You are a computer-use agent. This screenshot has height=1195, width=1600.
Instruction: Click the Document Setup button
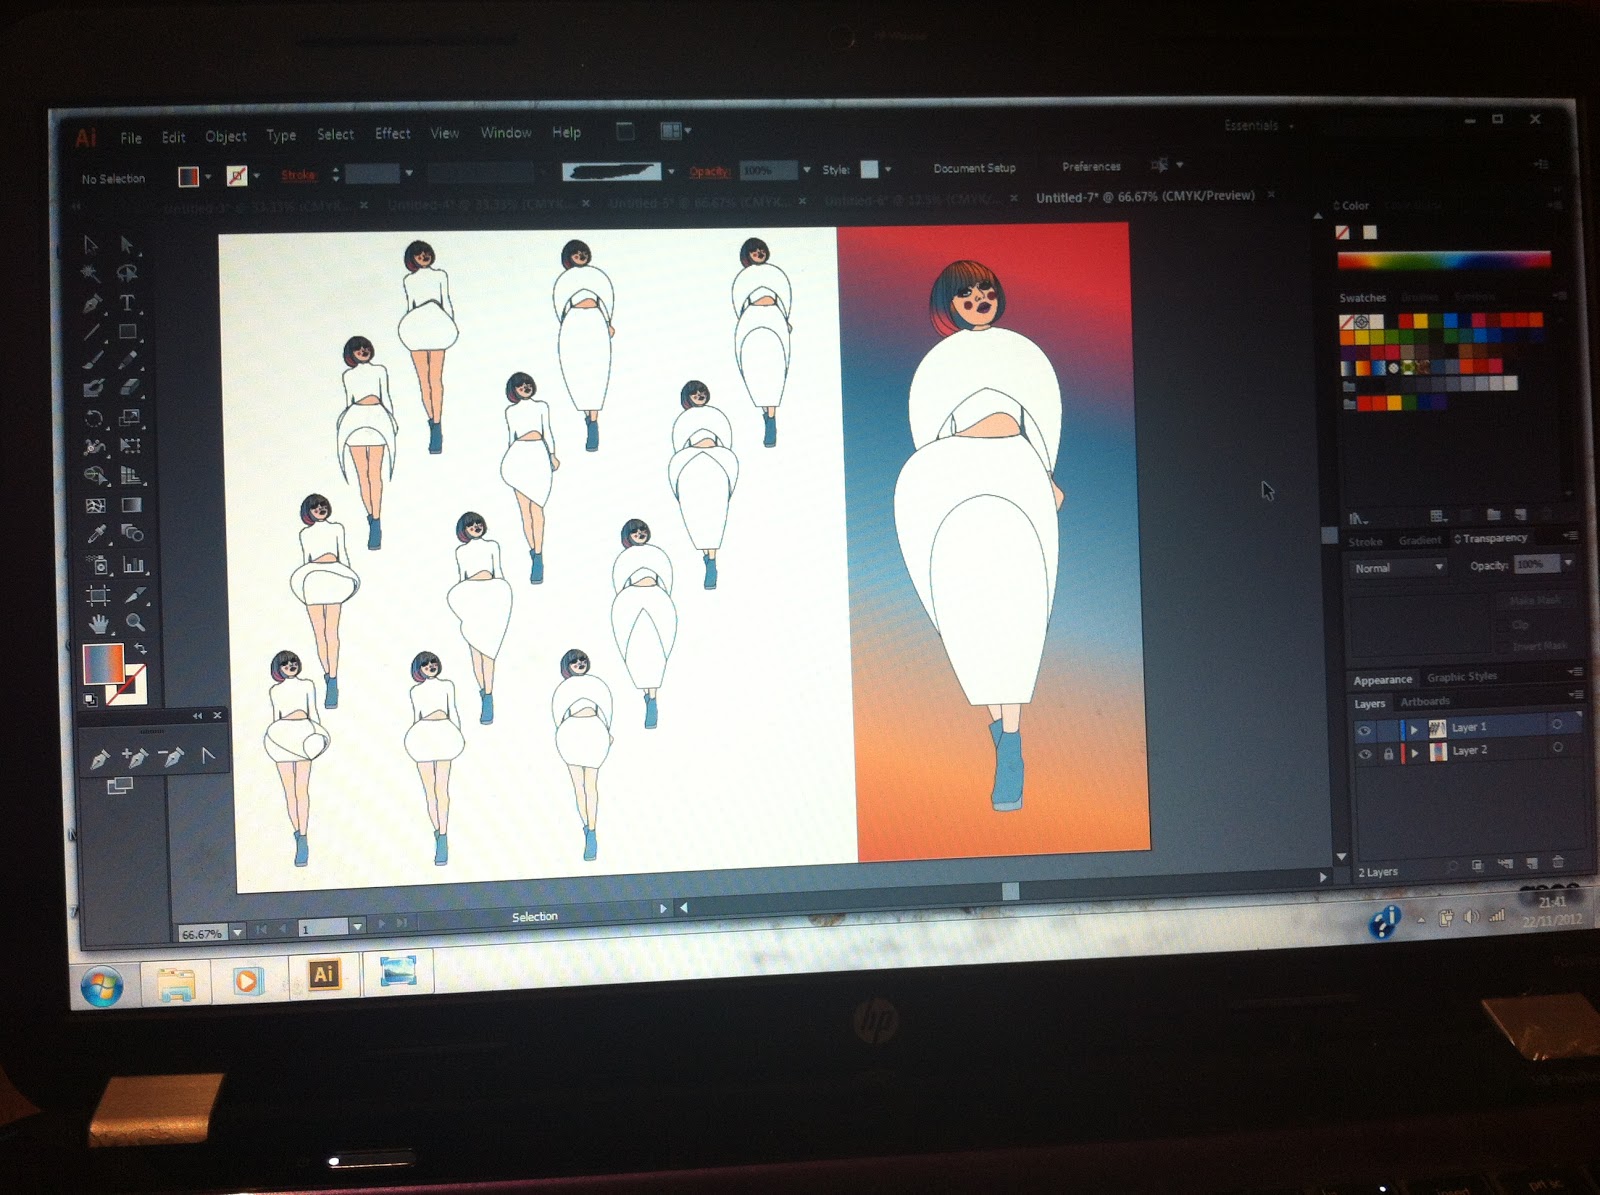974,168
